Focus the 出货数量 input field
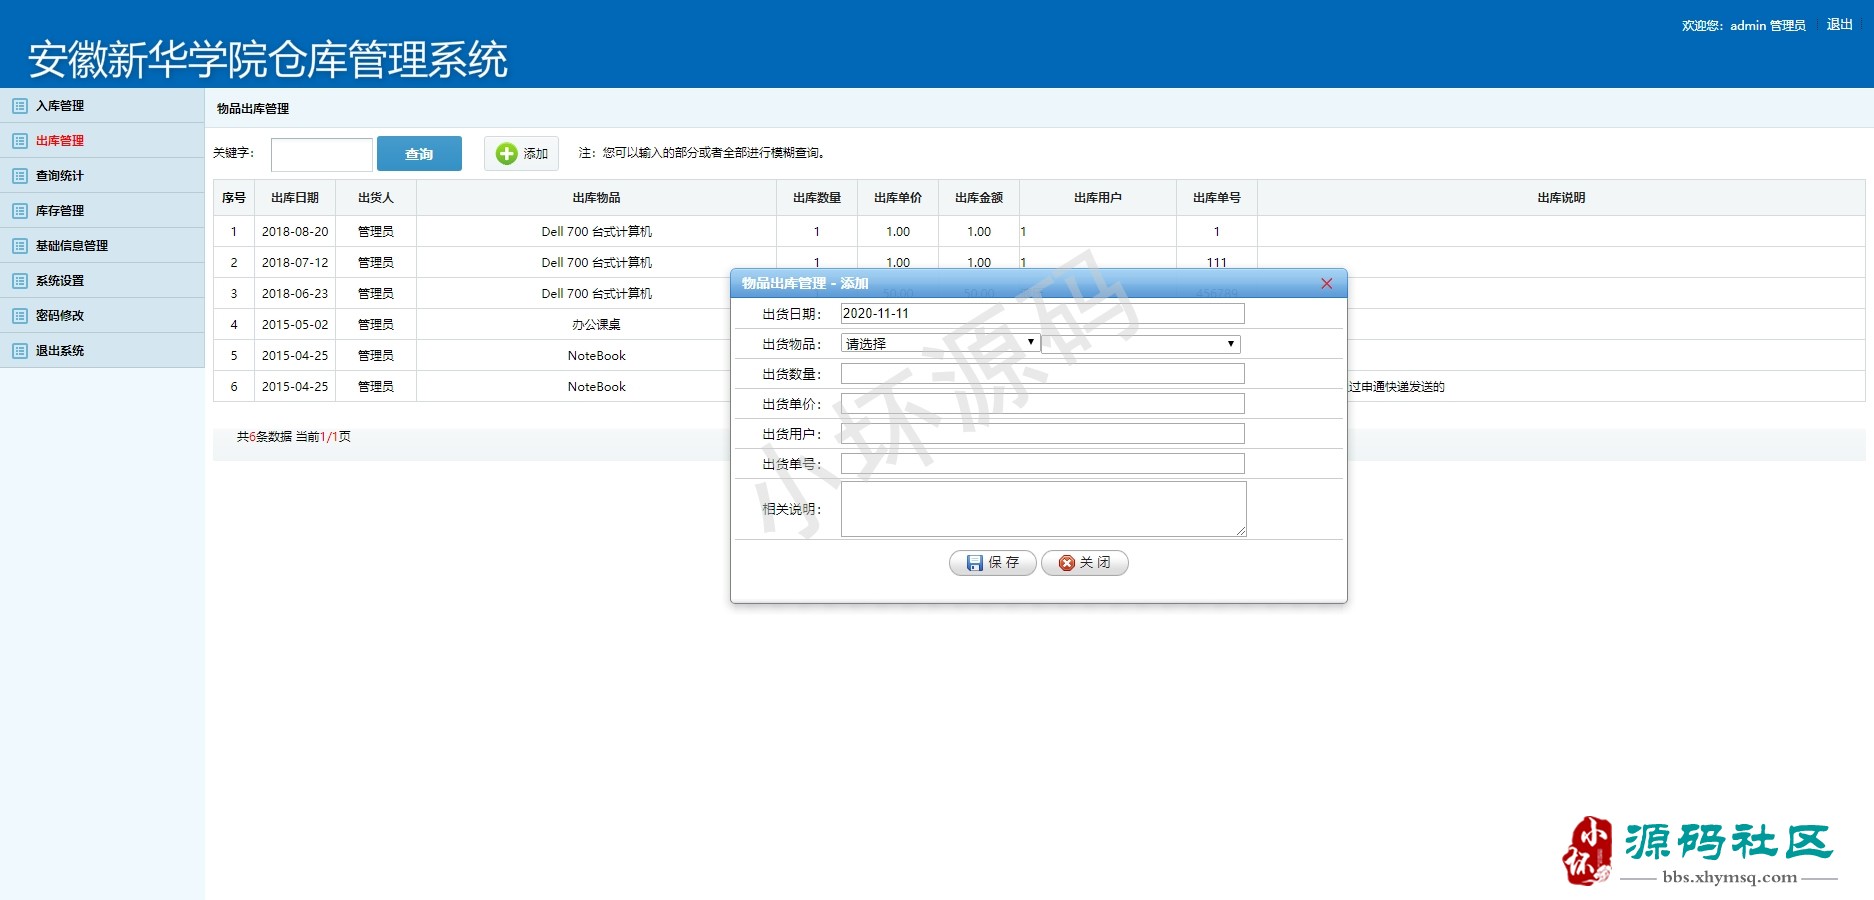The height and width of the screenshot is (900, 1874). 1042,374
